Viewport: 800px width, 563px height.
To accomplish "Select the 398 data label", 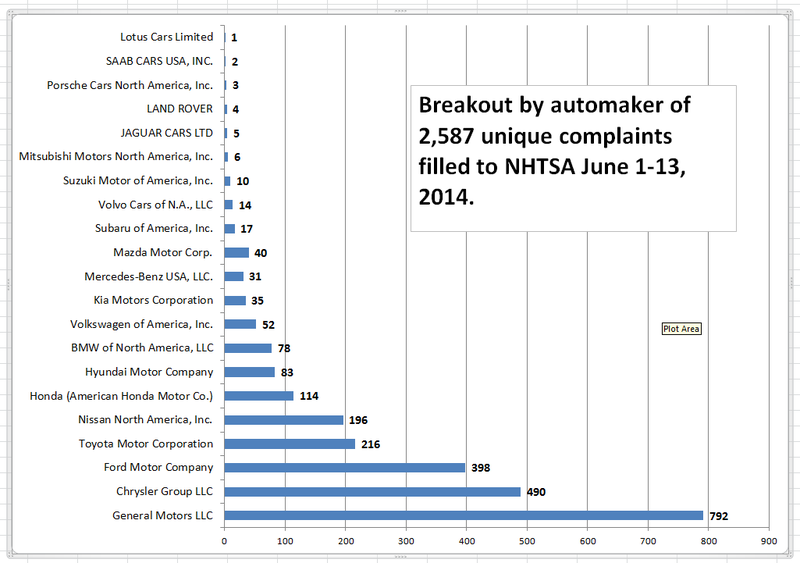I will click(x=481, y=468).
